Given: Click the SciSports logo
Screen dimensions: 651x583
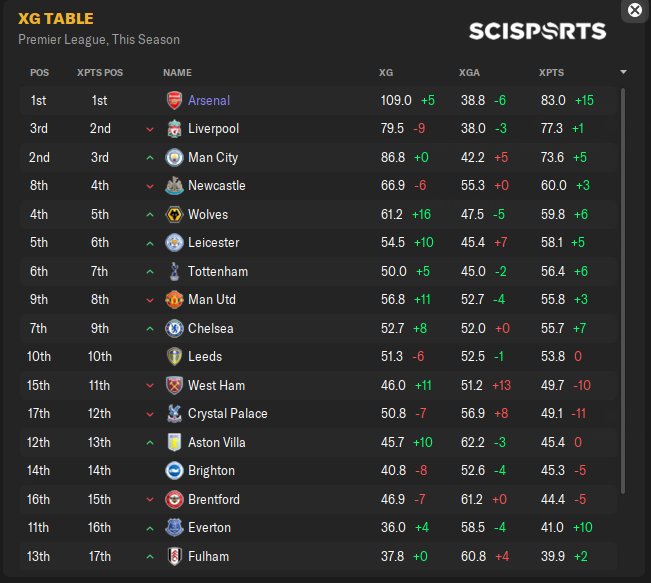Looking at the screenshot, I should [537, 31].
